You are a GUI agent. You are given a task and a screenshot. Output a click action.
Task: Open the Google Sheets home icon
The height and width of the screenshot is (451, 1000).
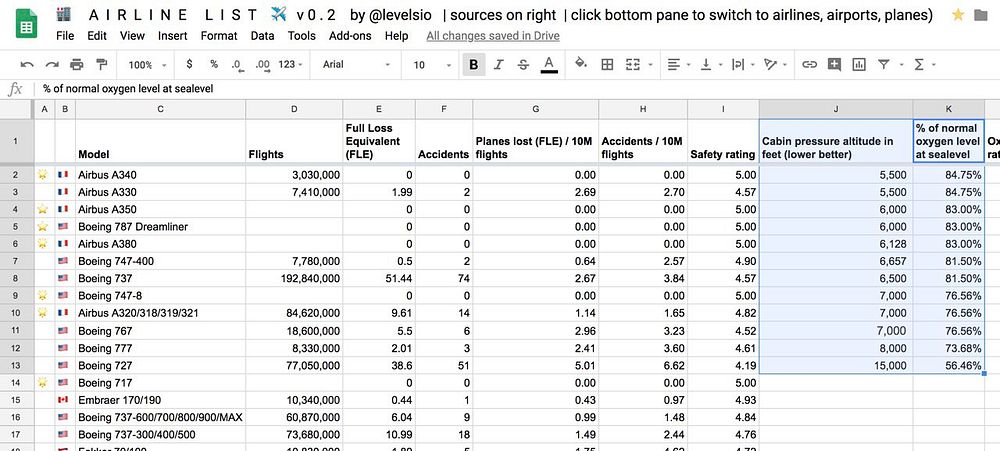[27, 26]
